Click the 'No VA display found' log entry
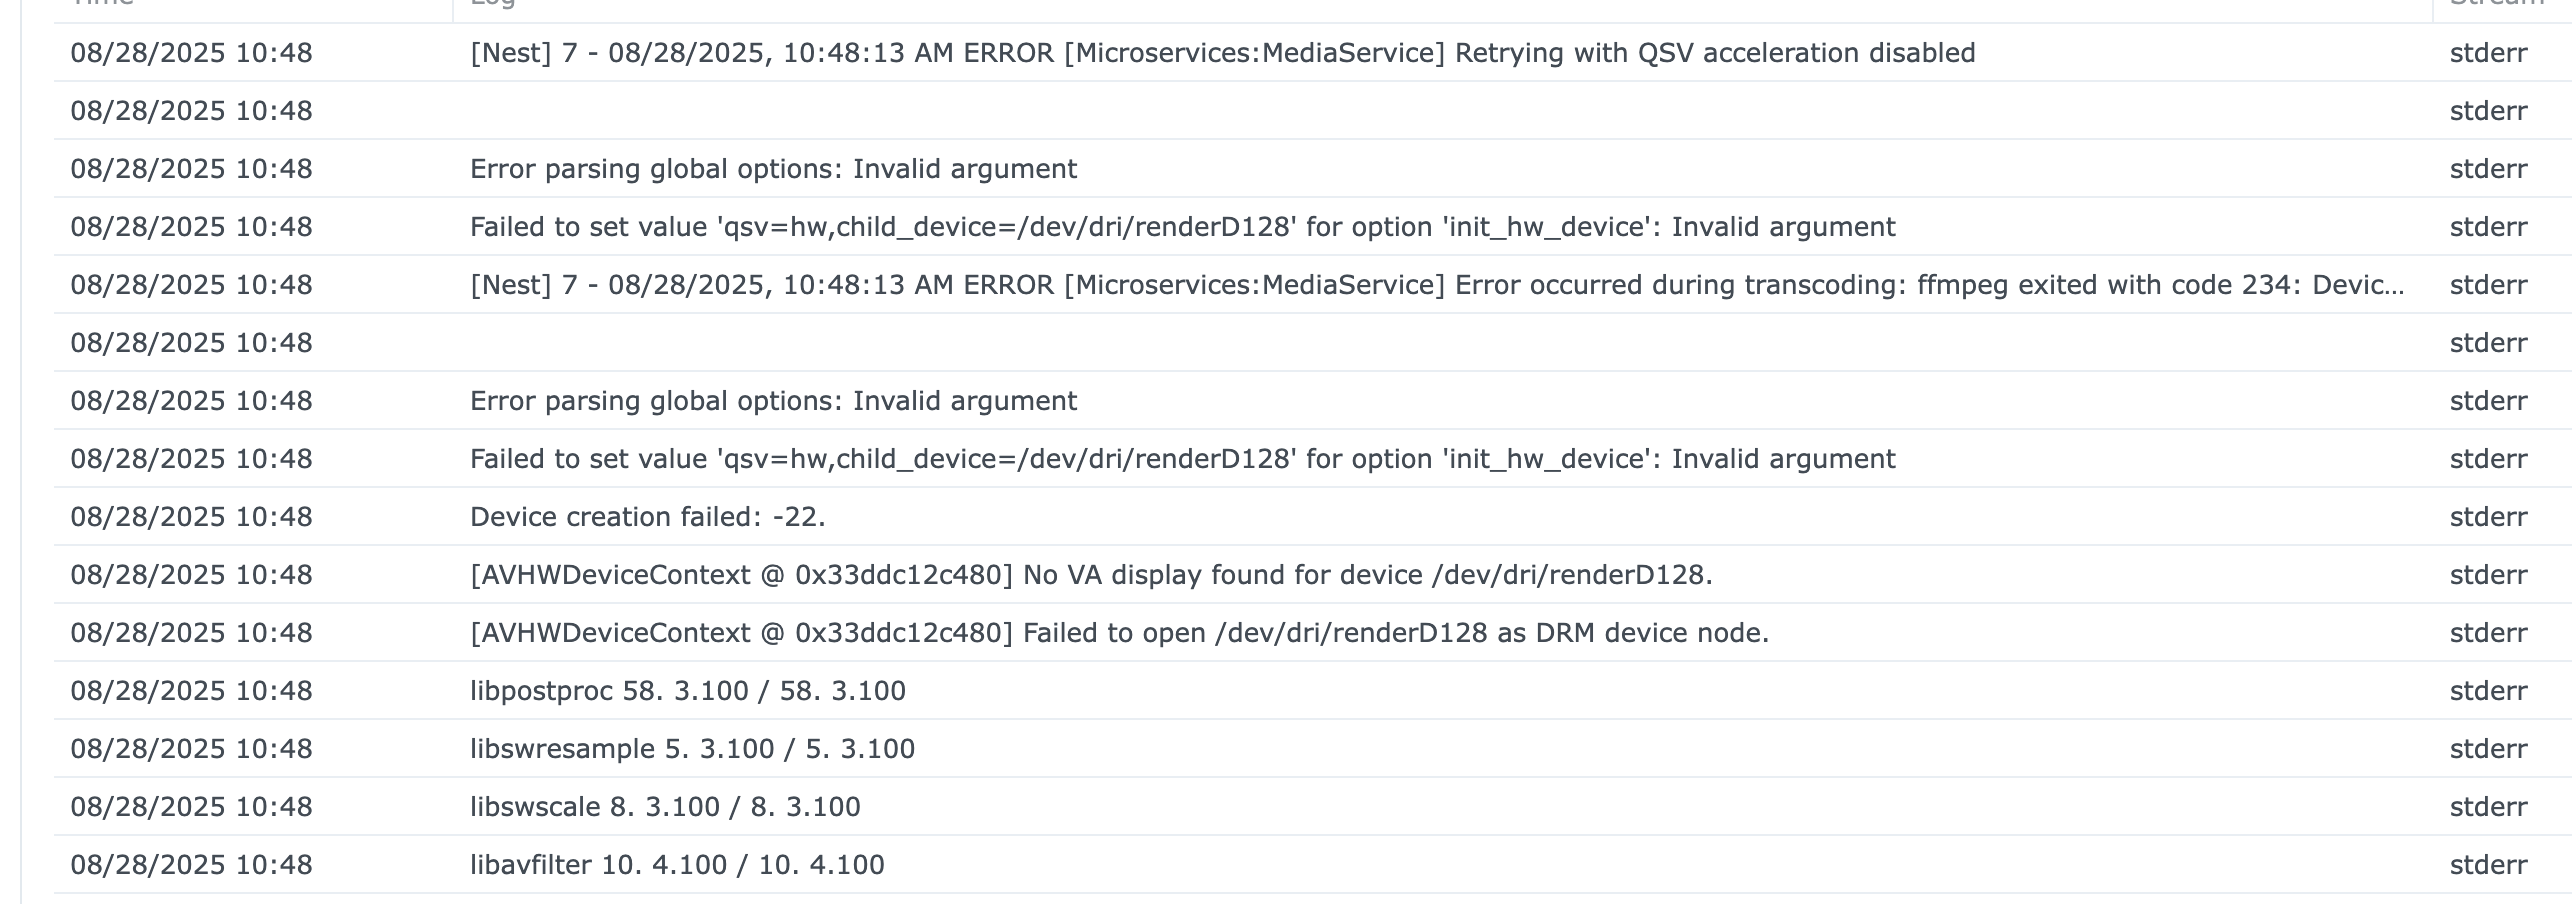This screenshot has width=2572, height=904. point(1091,575)
